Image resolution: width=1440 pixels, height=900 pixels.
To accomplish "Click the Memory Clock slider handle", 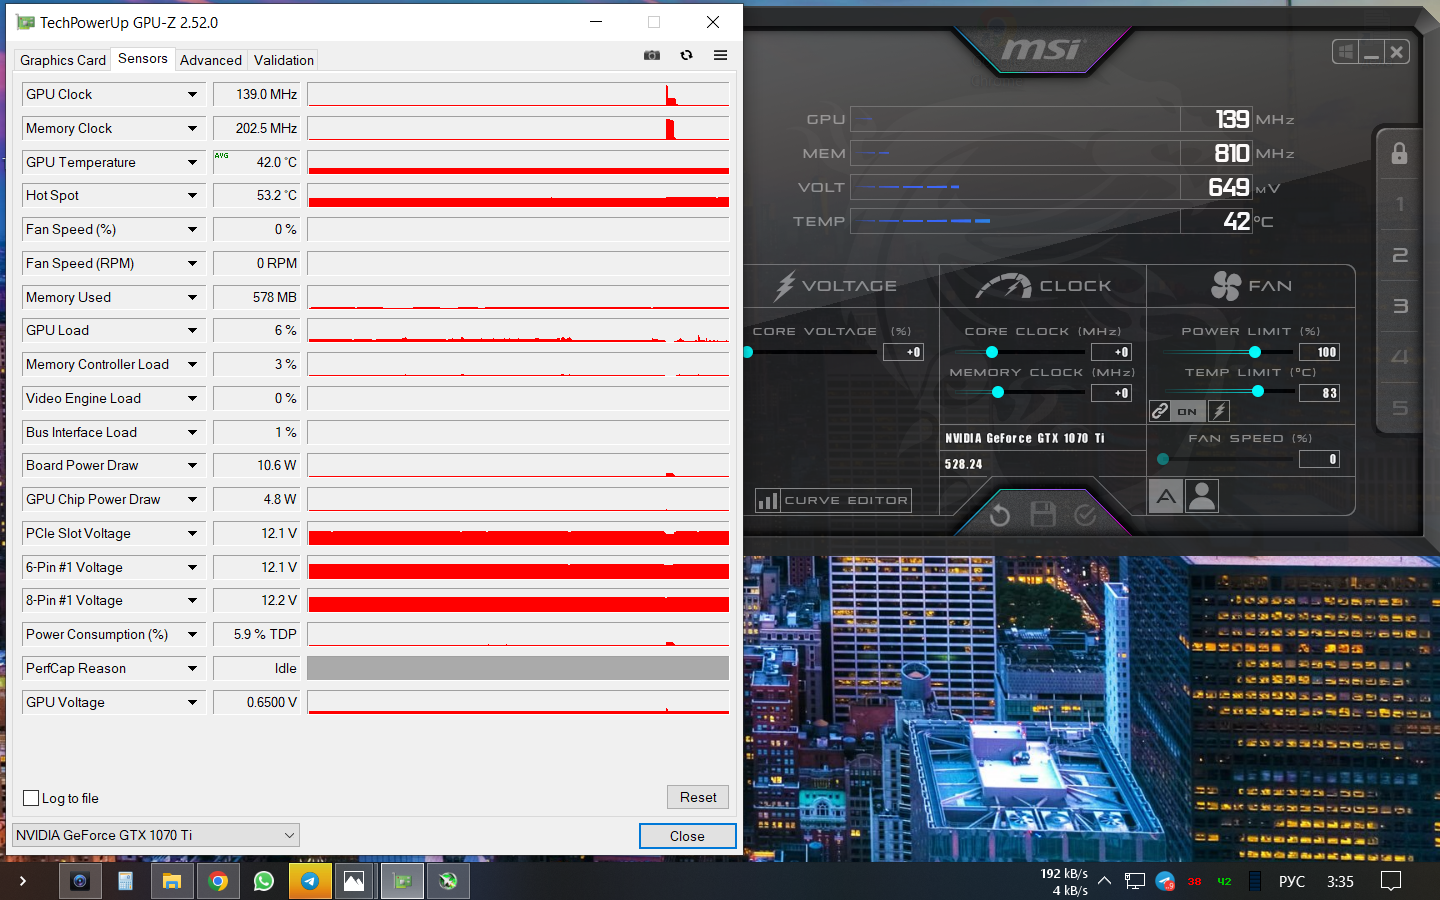I will click(x=998, y=392).
